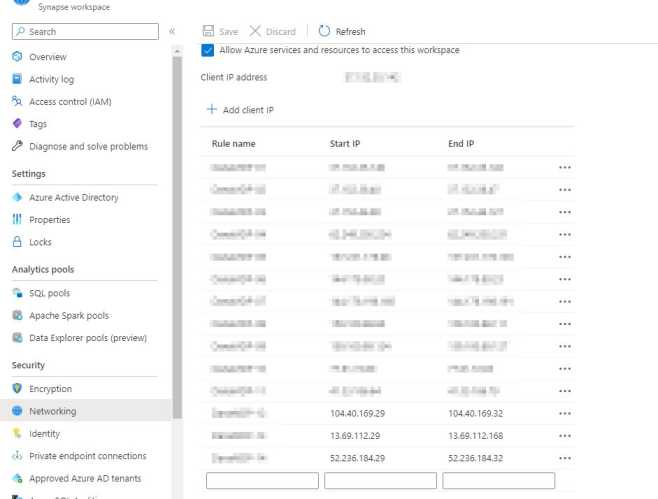658x499 pixels.
Task: Click the Discard X icon
Action: pos(255,31)
